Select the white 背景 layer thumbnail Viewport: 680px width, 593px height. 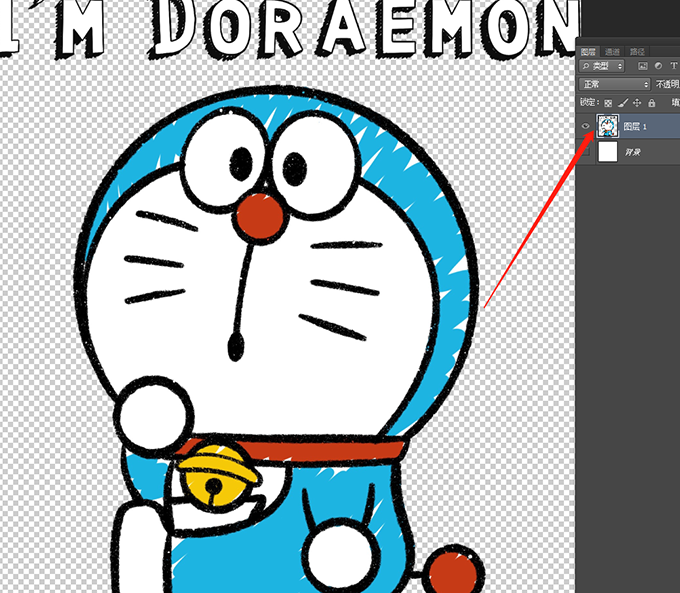tap(608, 152)
